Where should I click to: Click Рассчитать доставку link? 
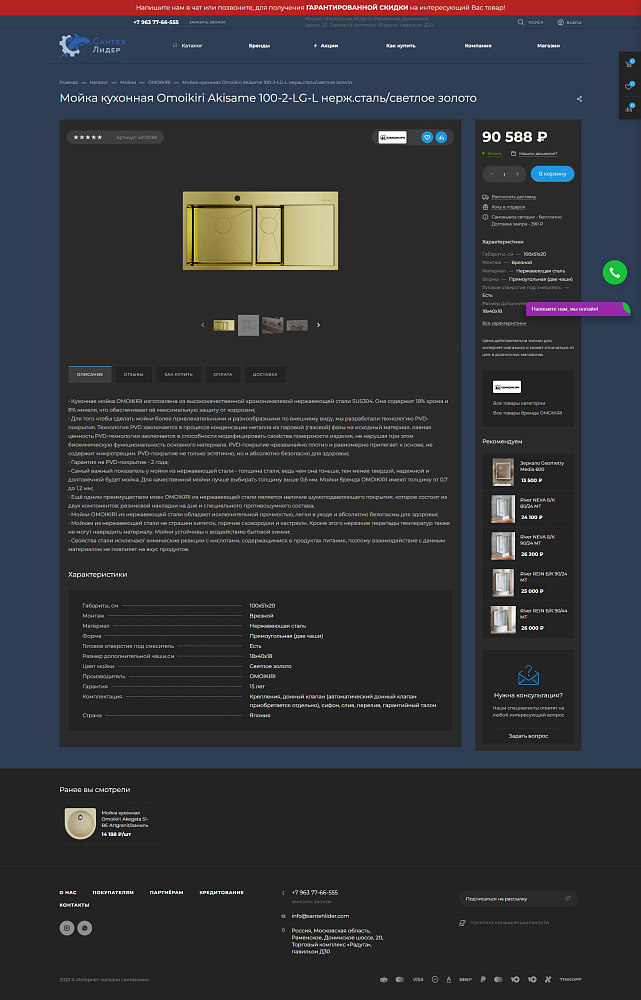(513, 197)
